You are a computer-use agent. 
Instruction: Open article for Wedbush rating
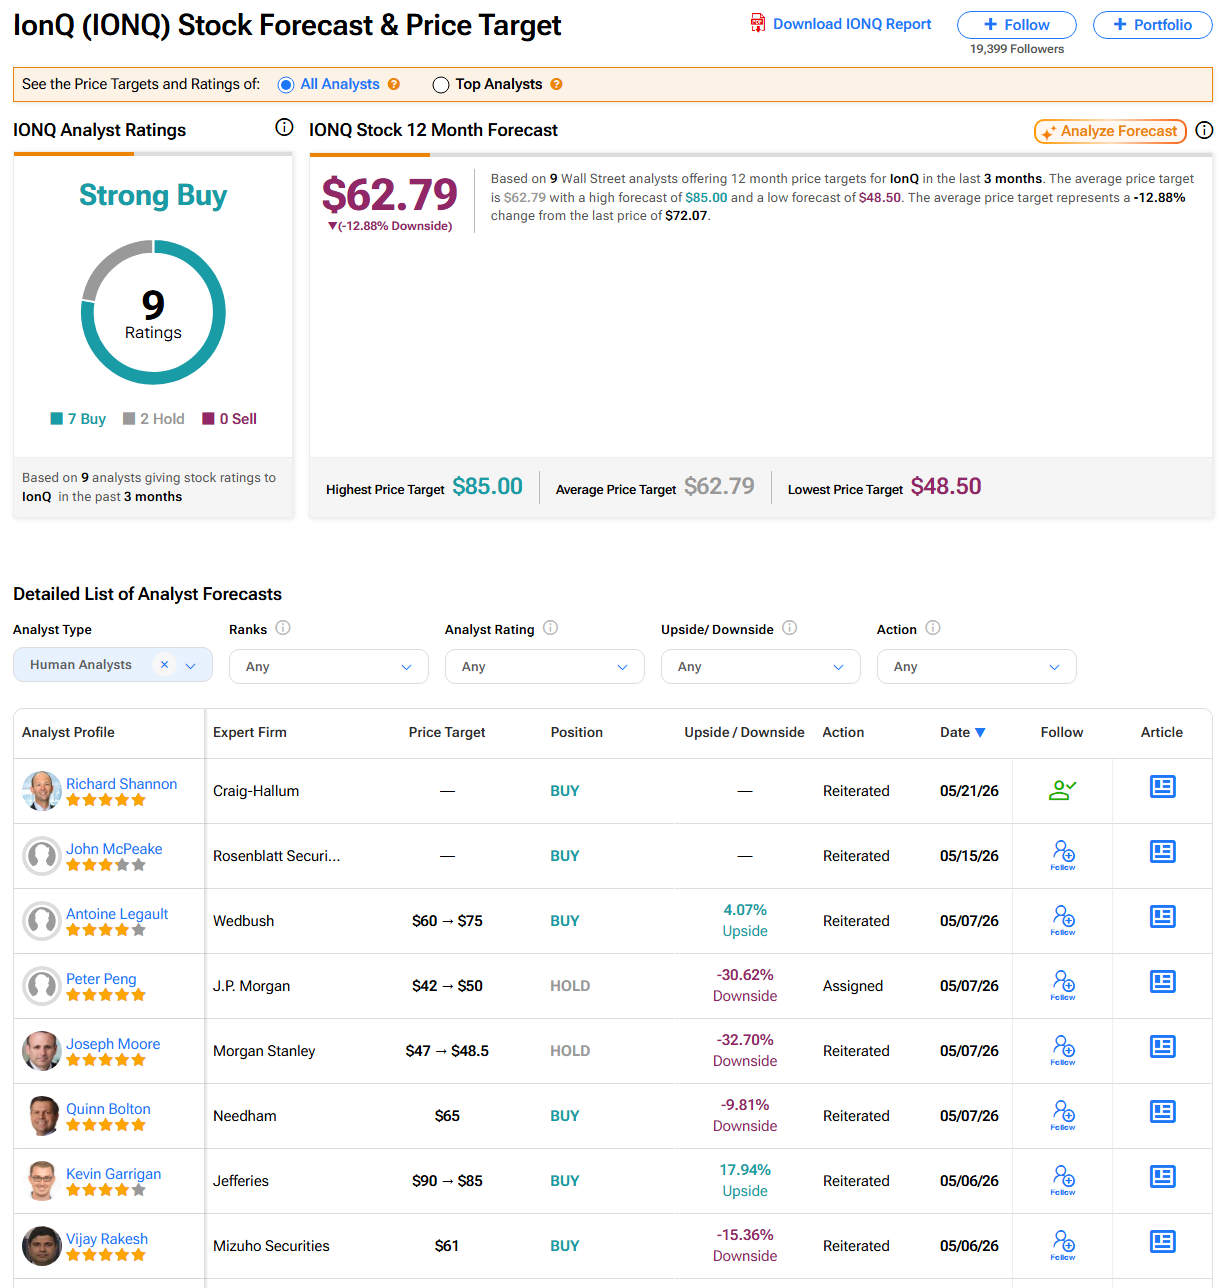click(1162, 917)
